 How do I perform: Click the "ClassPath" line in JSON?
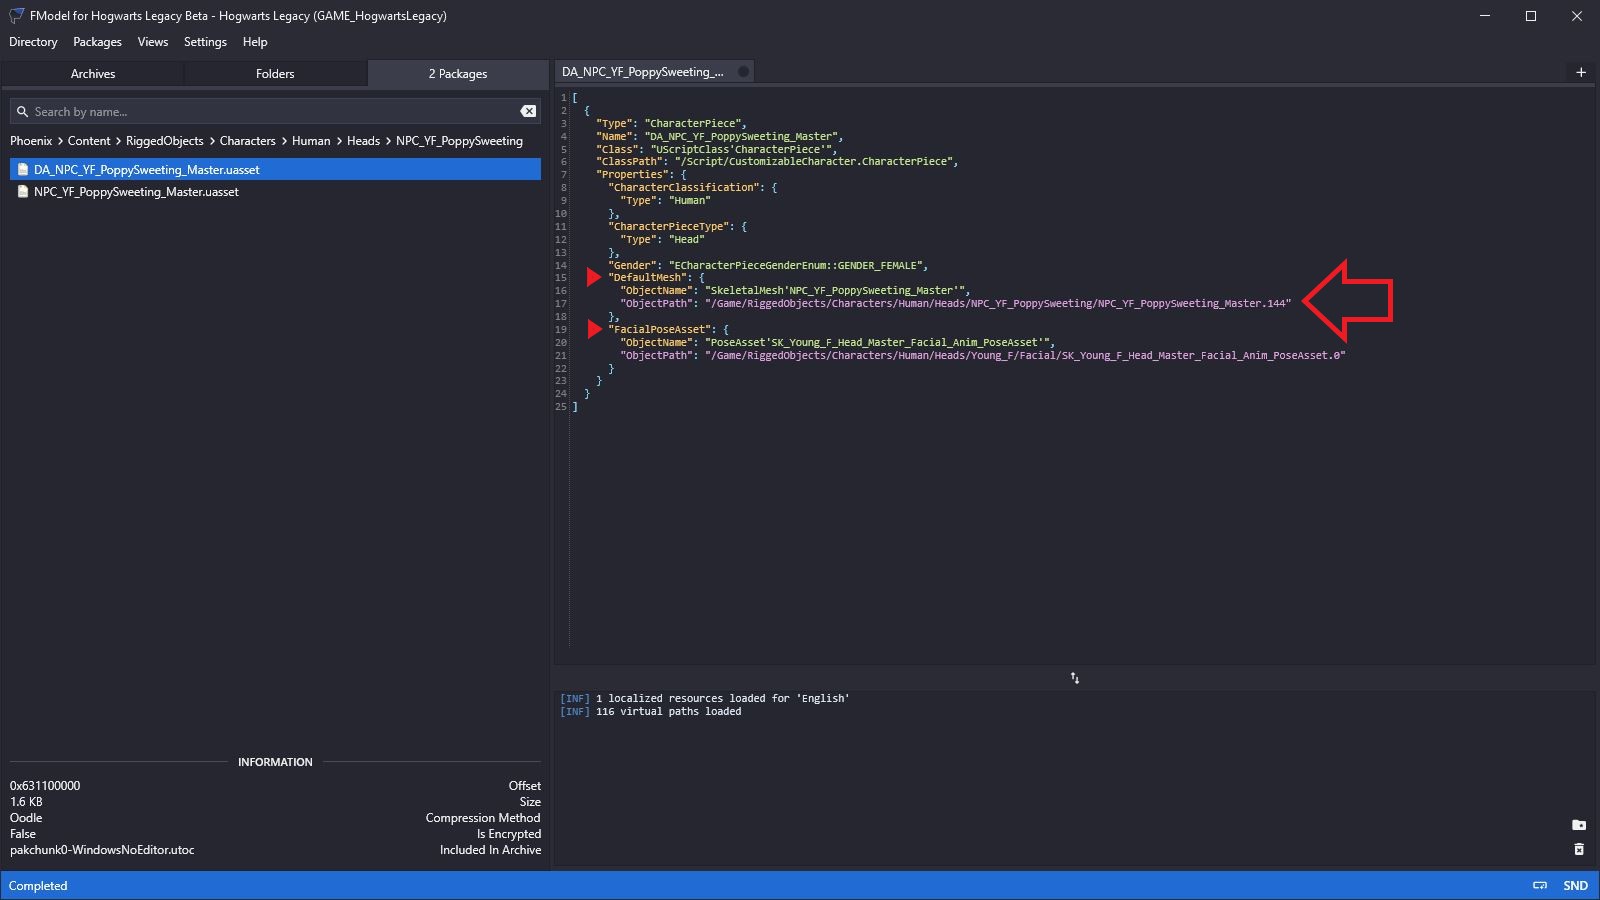(x=777, y=162)
